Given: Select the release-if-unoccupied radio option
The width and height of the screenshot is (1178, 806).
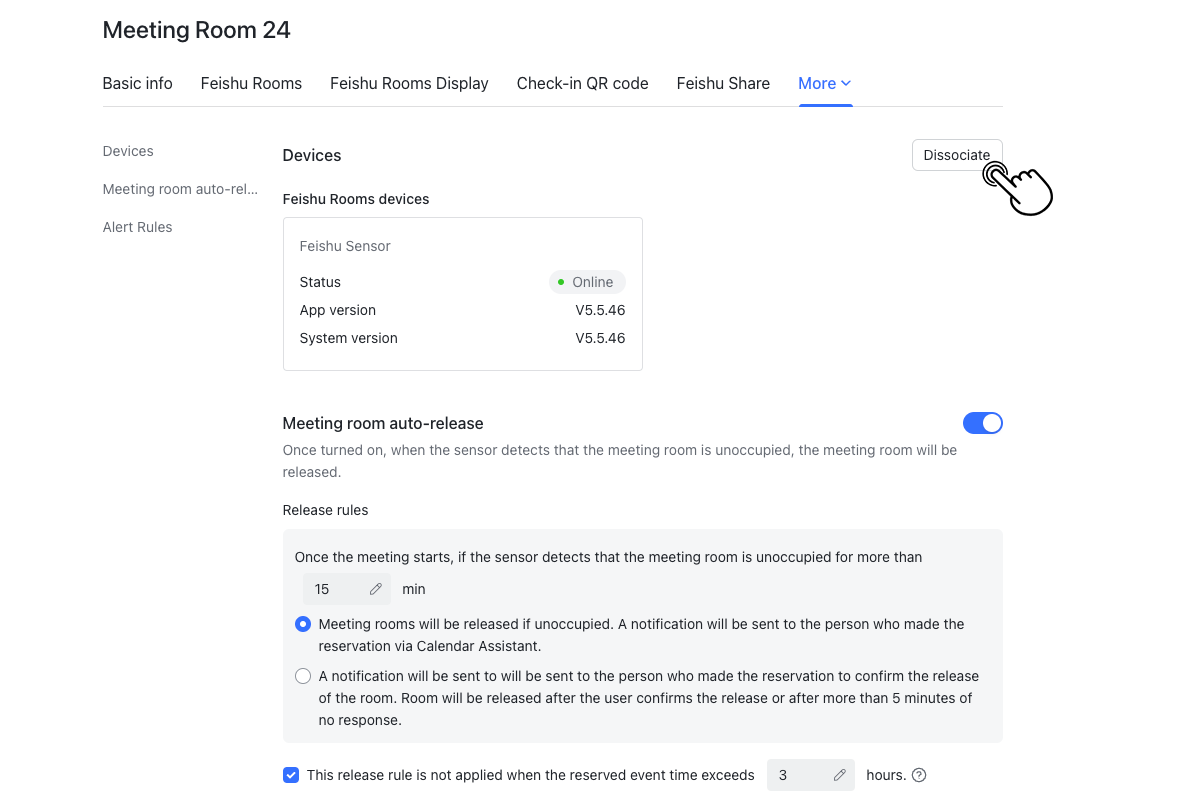Looking at the screenshot, I should 303,624.
